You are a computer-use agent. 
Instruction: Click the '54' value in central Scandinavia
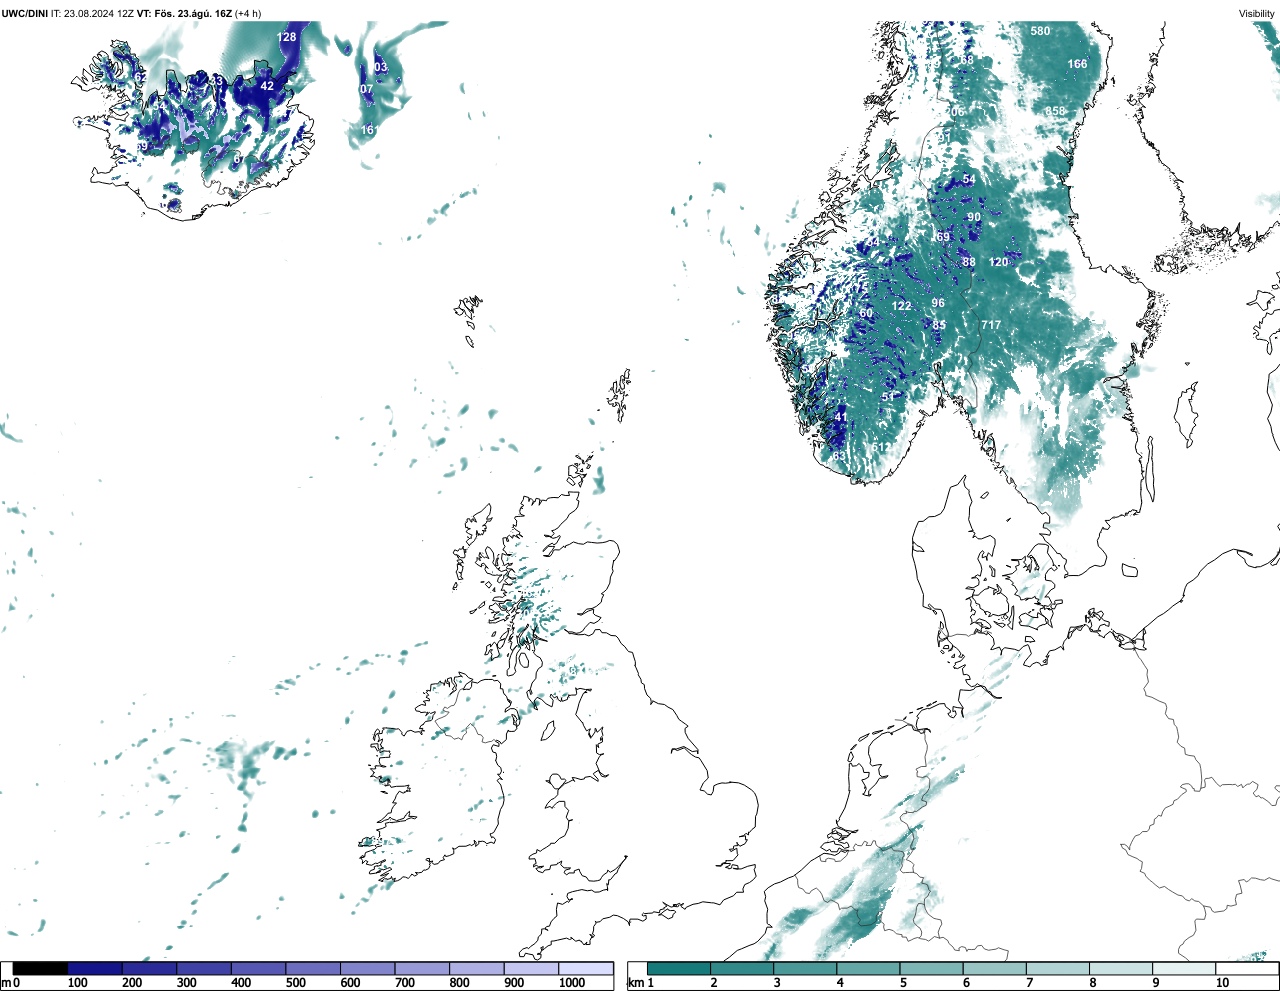tap(969, 180)
